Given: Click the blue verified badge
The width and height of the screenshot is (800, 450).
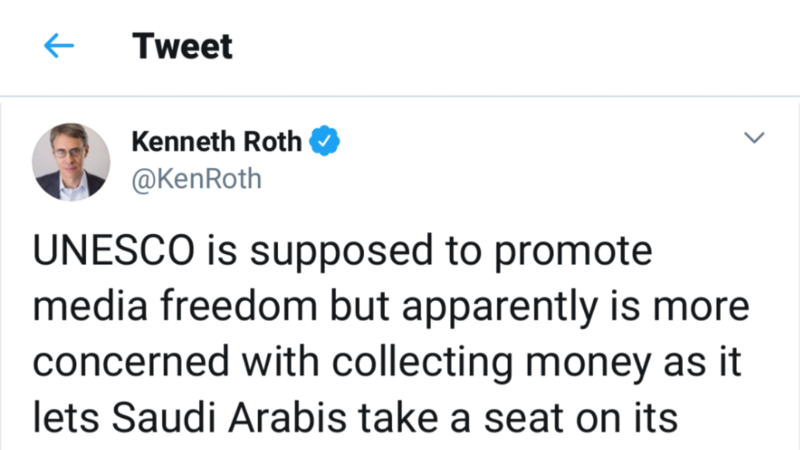Looking at the screenshot, I should tap(324, 143).
